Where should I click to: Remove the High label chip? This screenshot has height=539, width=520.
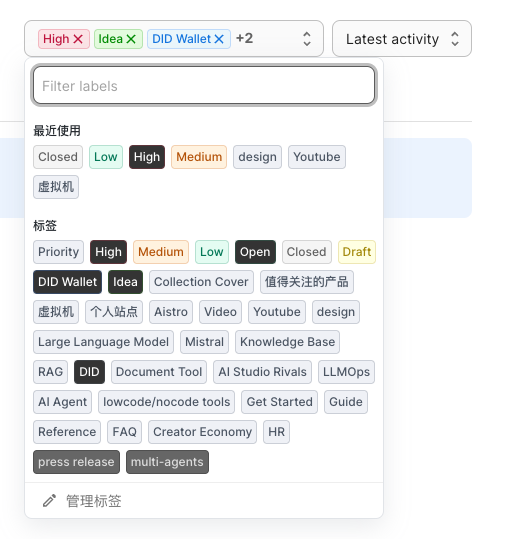[x=78, y=39]
